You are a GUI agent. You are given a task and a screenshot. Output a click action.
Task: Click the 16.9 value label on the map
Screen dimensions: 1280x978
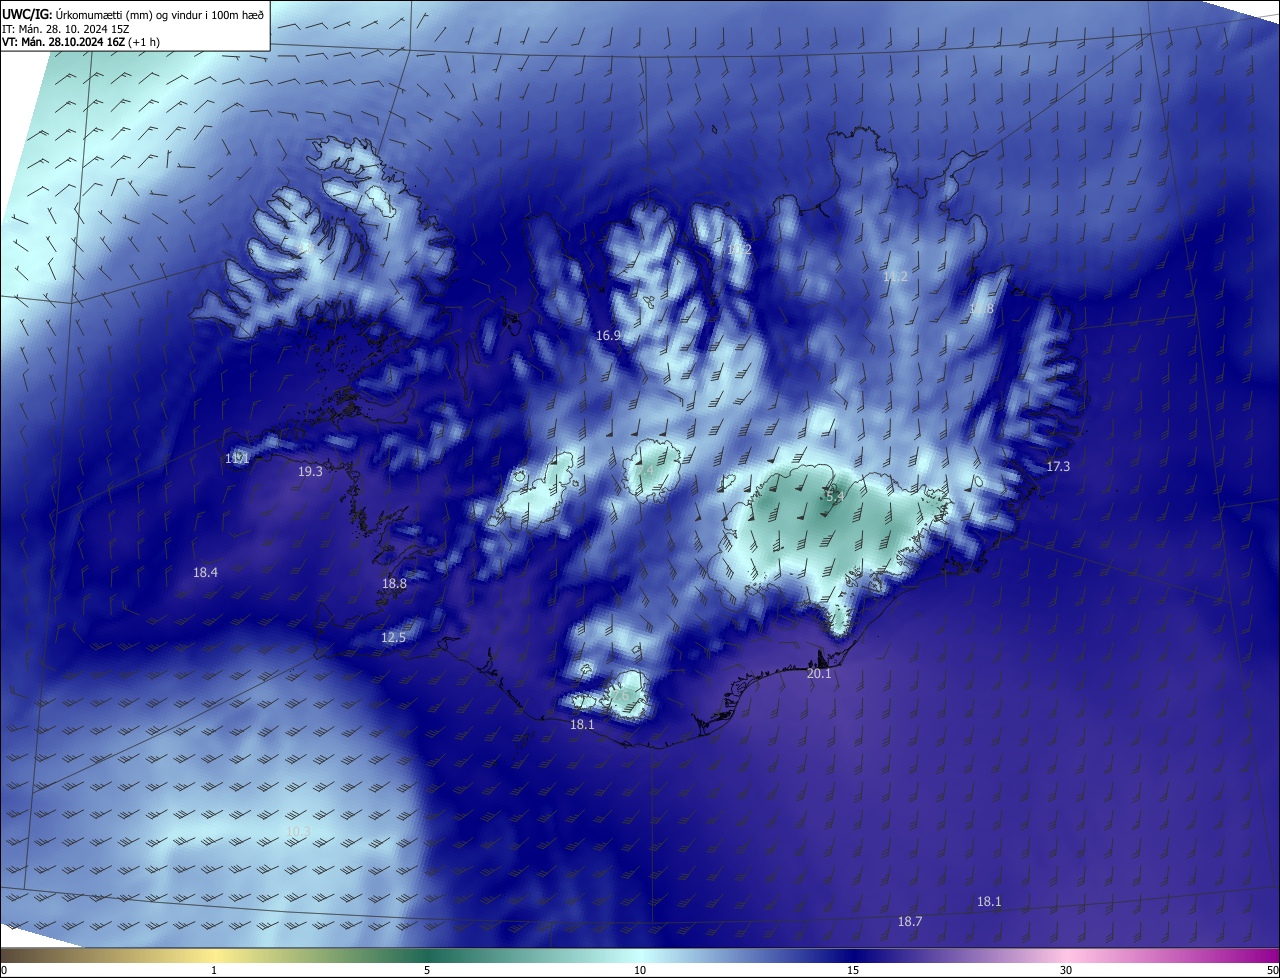609,336
